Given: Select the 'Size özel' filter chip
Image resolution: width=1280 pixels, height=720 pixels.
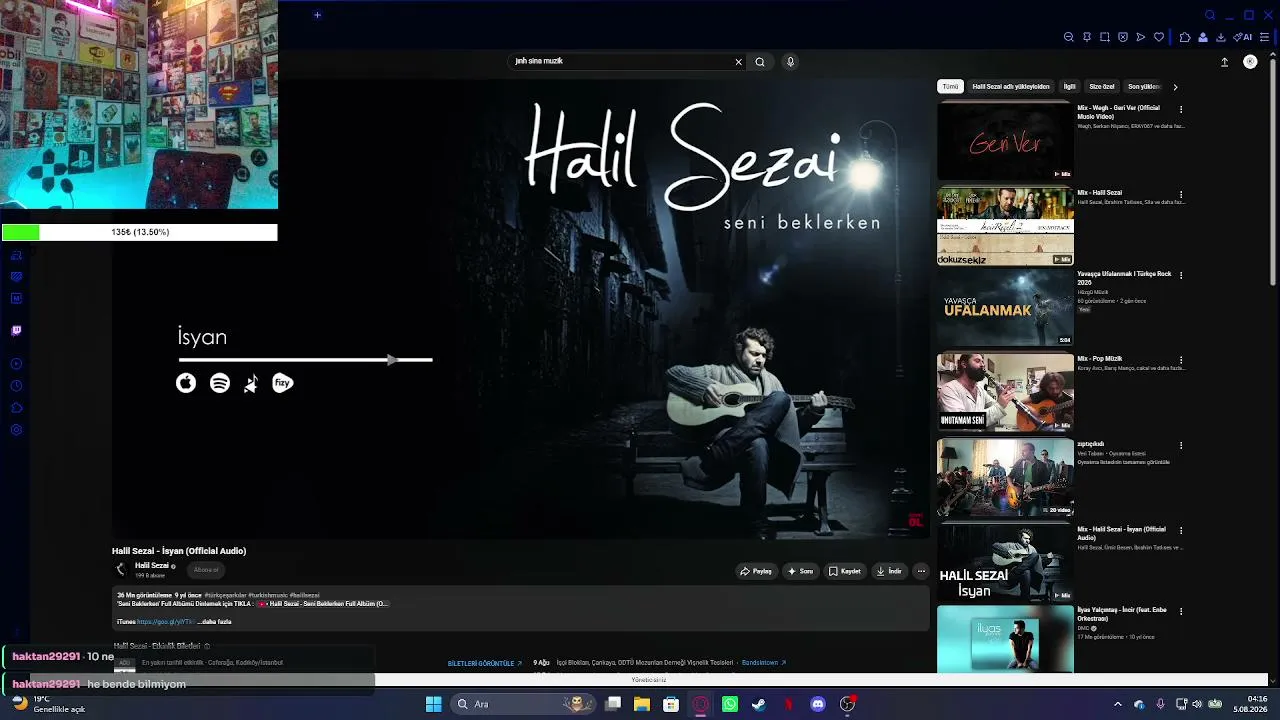Looking at the screenshot, I should (x=1102, y=86).
